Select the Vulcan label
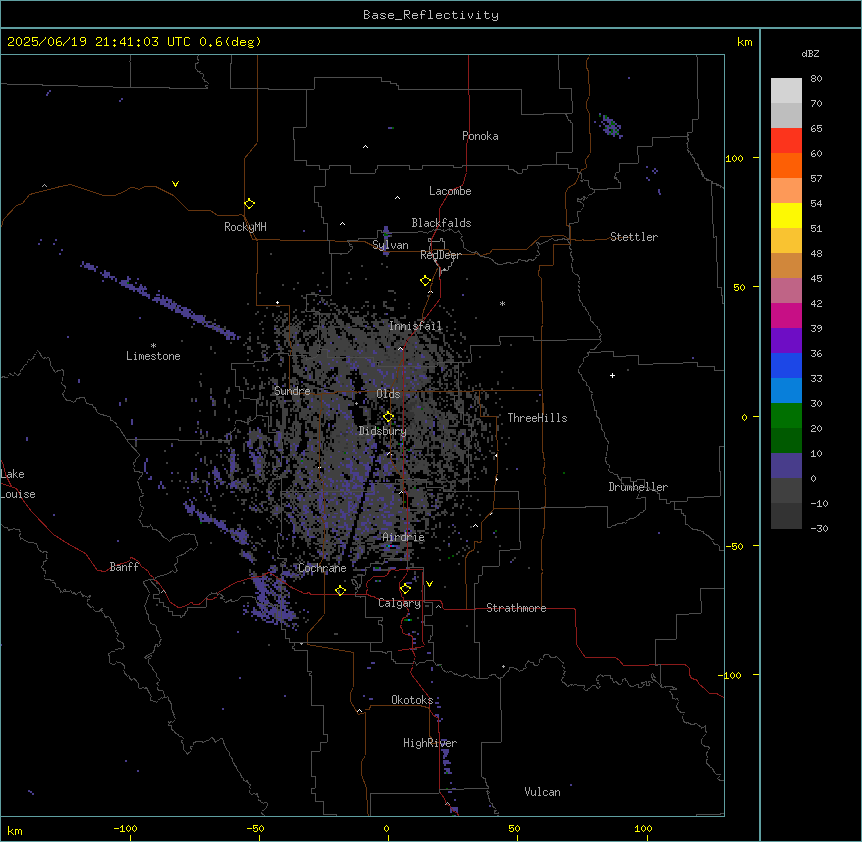The image size is (862, 842). click(543, 792)
